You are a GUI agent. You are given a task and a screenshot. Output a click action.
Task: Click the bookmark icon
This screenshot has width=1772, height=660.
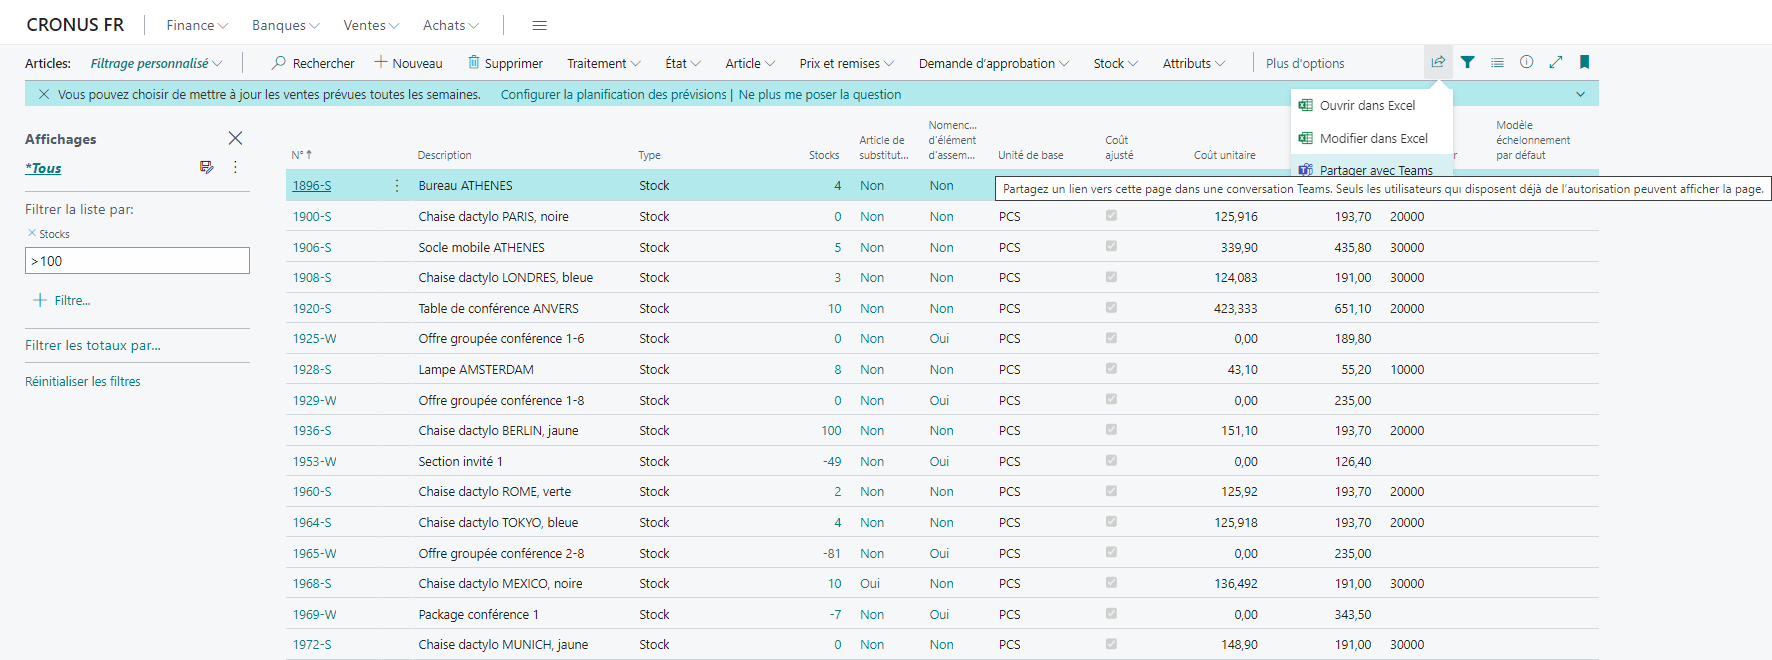[1584, 62]
